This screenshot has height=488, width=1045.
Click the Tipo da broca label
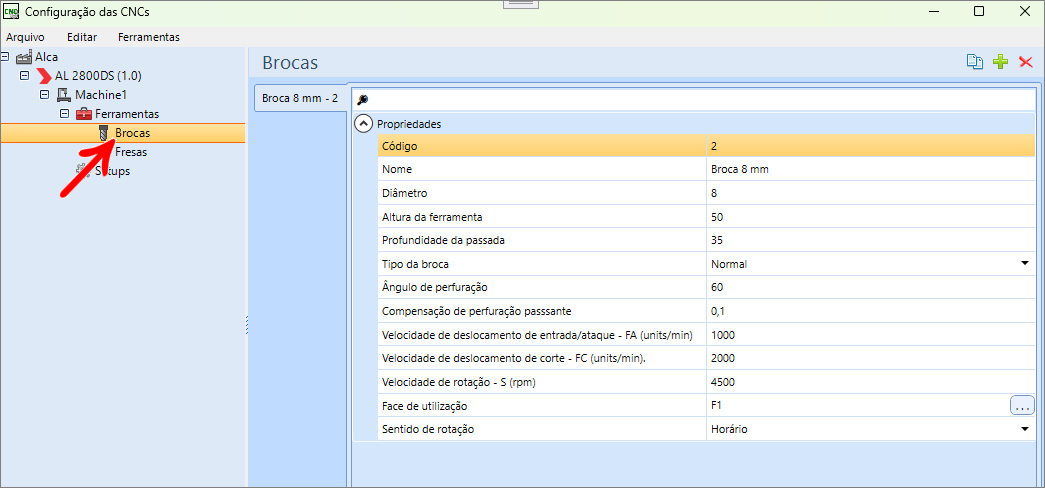(415, 264)
